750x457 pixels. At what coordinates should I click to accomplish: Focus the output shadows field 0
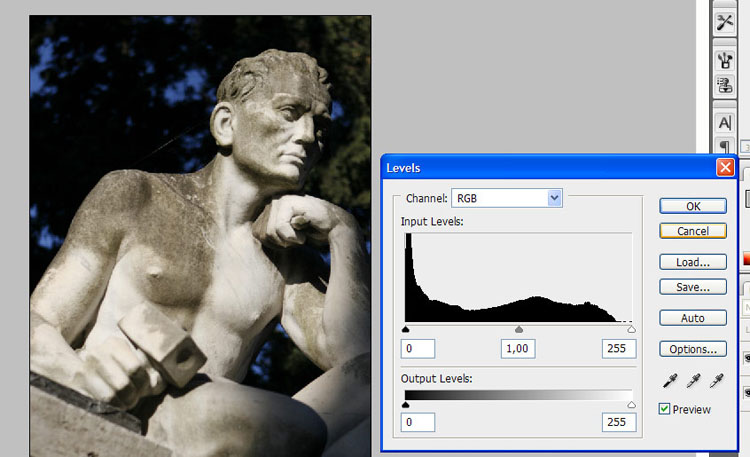click(418, 423)
